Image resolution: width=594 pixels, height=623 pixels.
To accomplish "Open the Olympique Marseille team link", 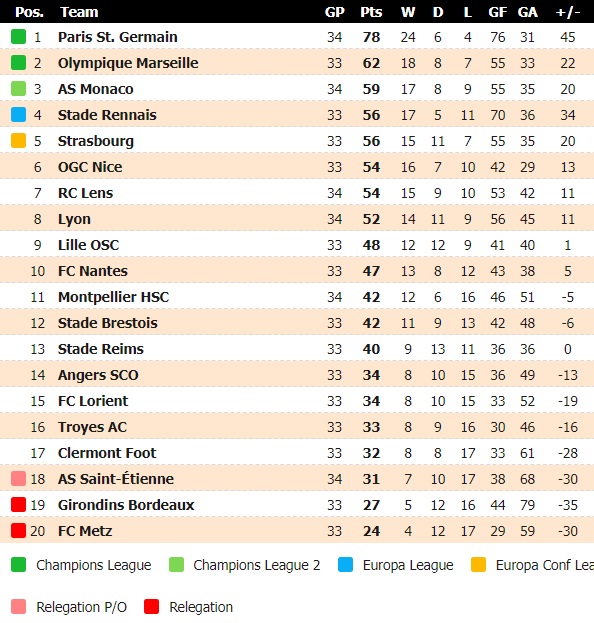I will click(x=128, y=63).
